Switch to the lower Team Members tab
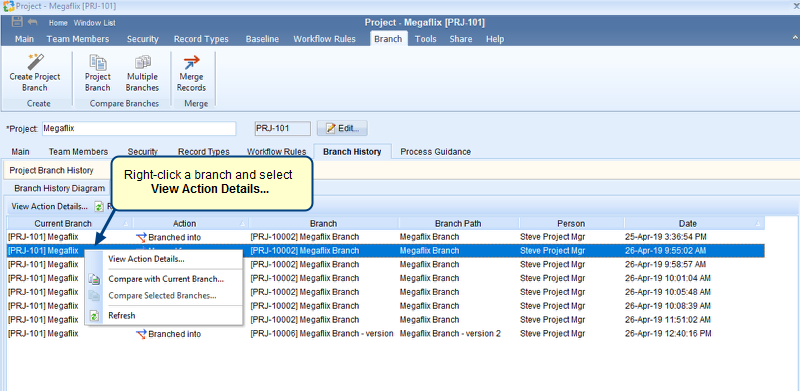 pos(78,152)
